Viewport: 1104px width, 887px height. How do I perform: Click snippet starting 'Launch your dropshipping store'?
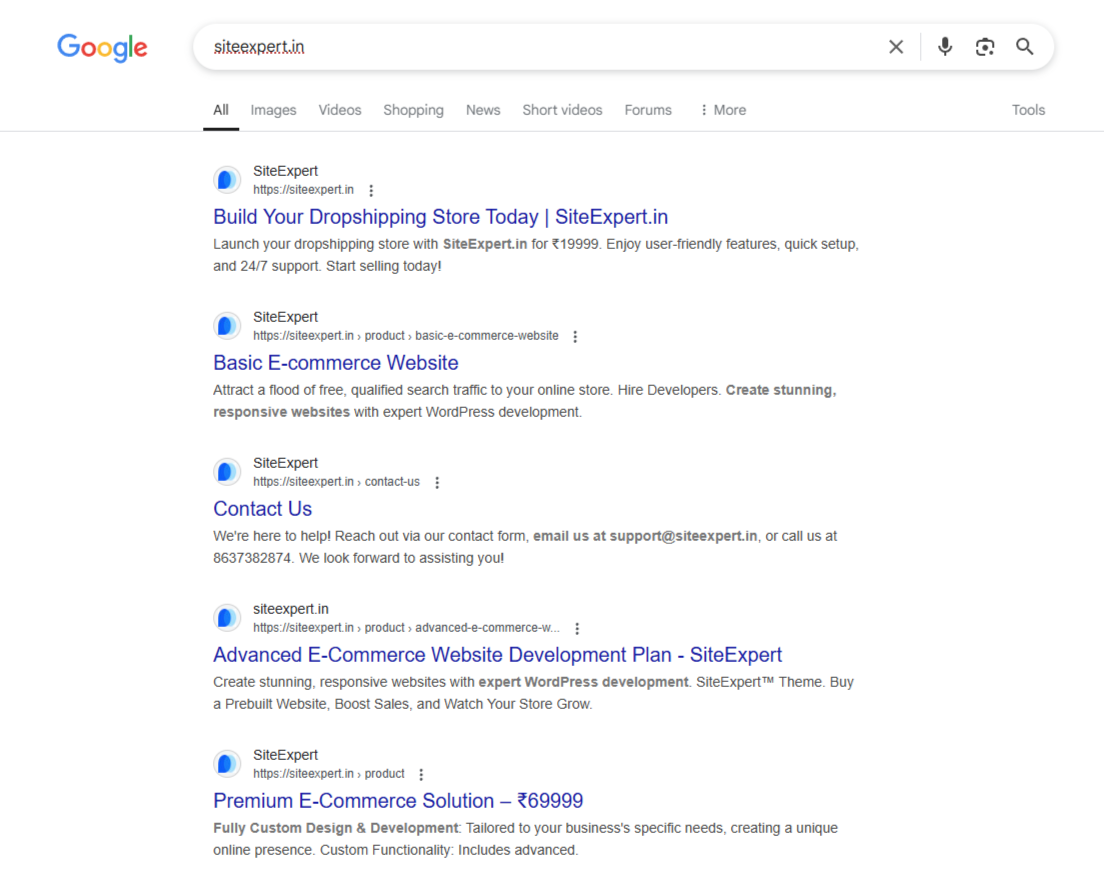tap(536, 255)
